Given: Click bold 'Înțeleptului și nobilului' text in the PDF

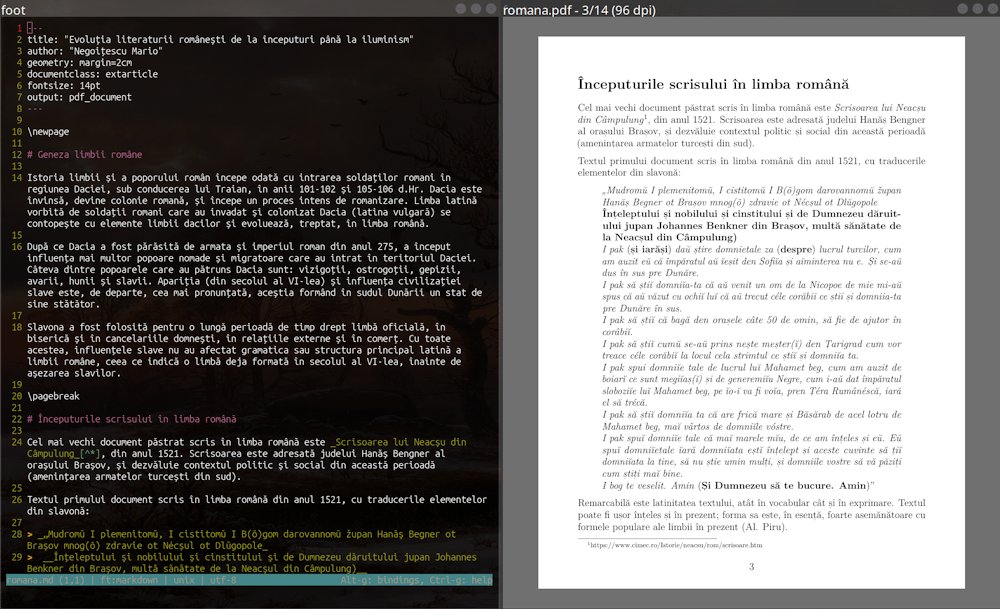Looking at the screenshot, I should coord(752,226).
